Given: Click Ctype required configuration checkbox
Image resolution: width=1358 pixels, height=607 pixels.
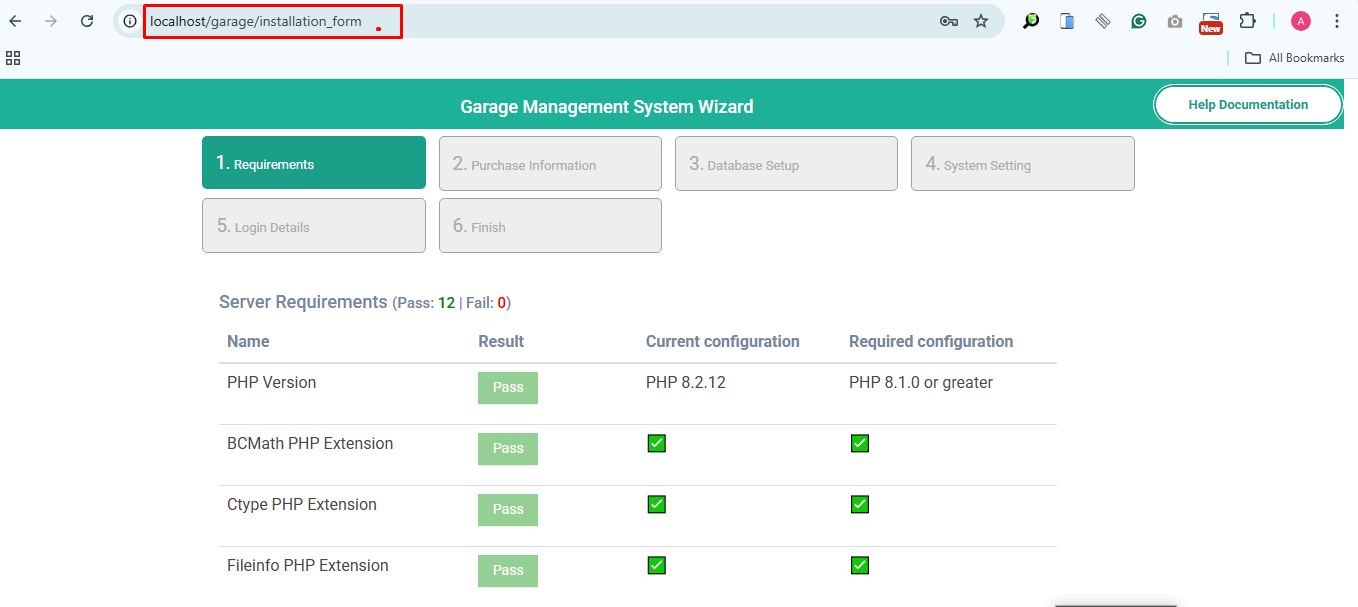Looking at the screenshot, I should (860, 504).
